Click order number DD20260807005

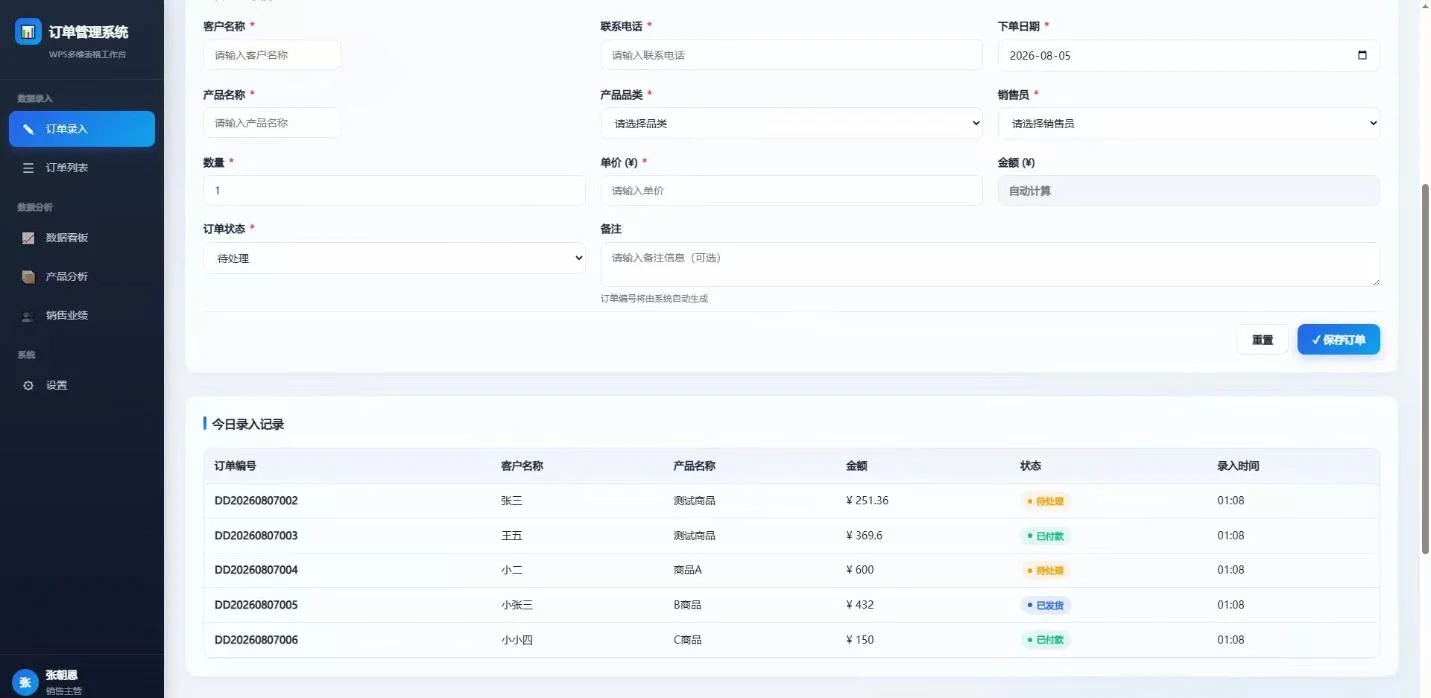coord(256,605)
